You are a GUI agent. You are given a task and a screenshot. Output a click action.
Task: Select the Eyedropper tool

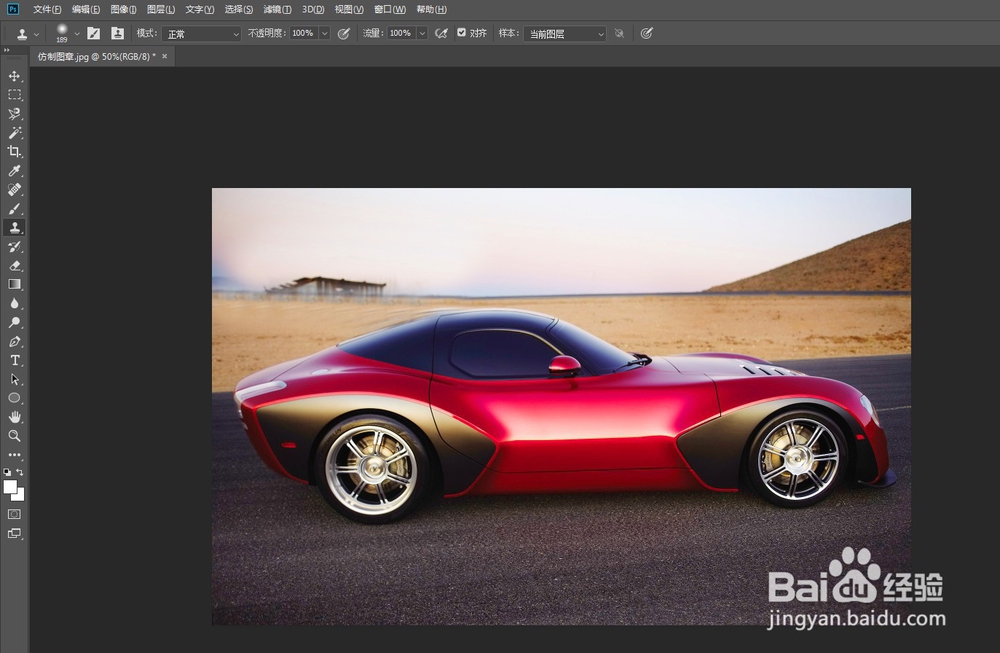15,171
